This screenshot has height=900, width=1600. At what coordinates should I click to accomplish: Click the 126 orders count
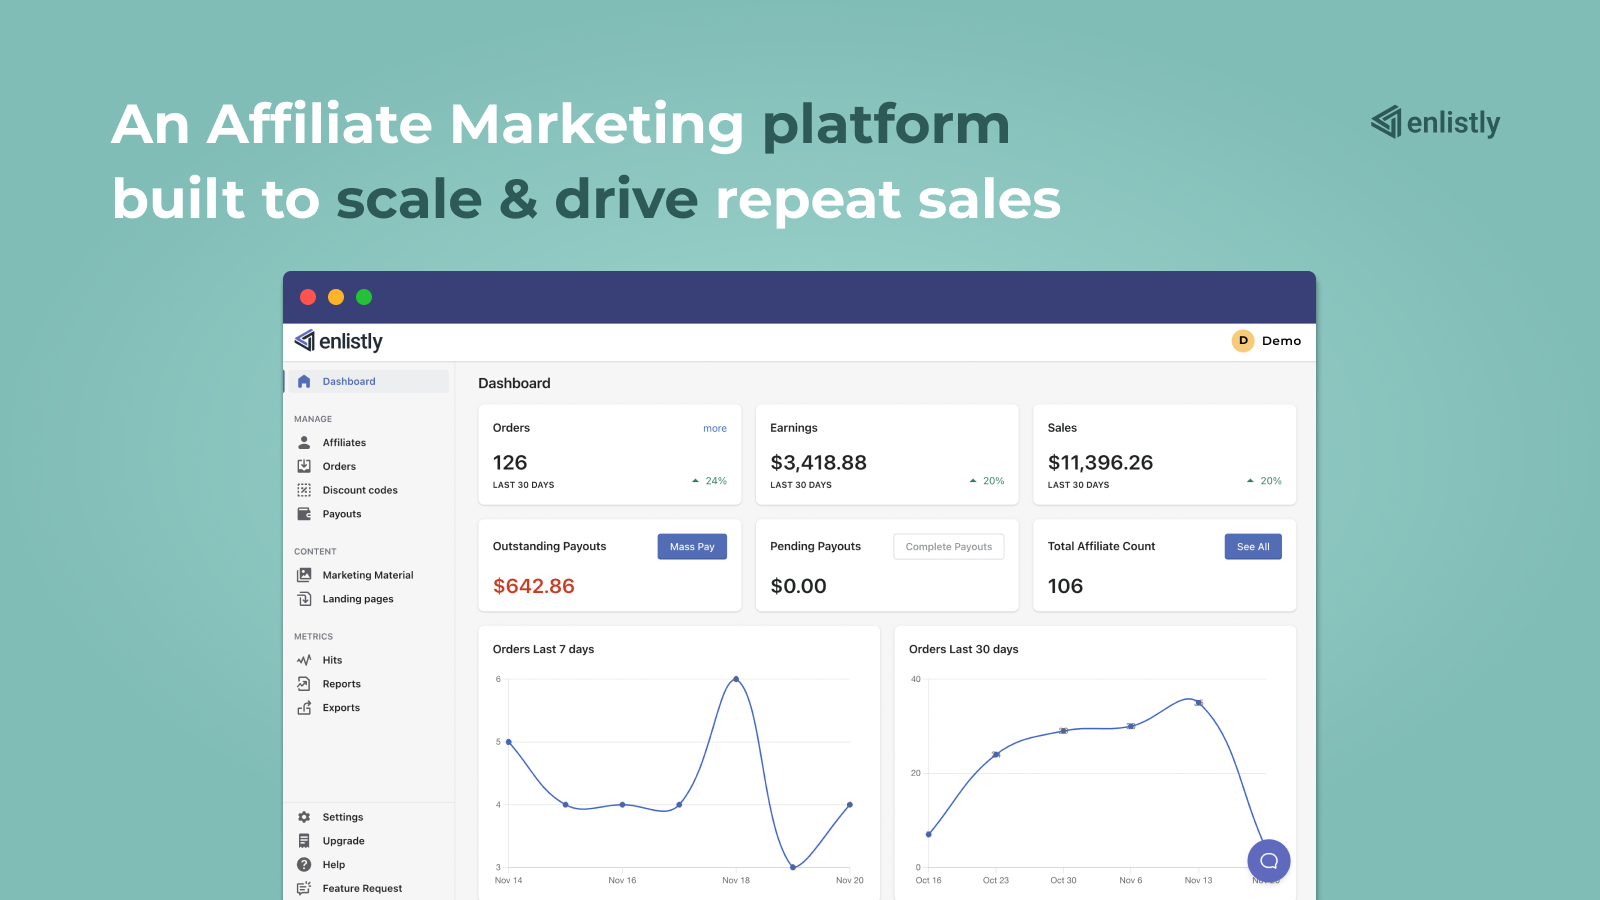coord(510,463)
